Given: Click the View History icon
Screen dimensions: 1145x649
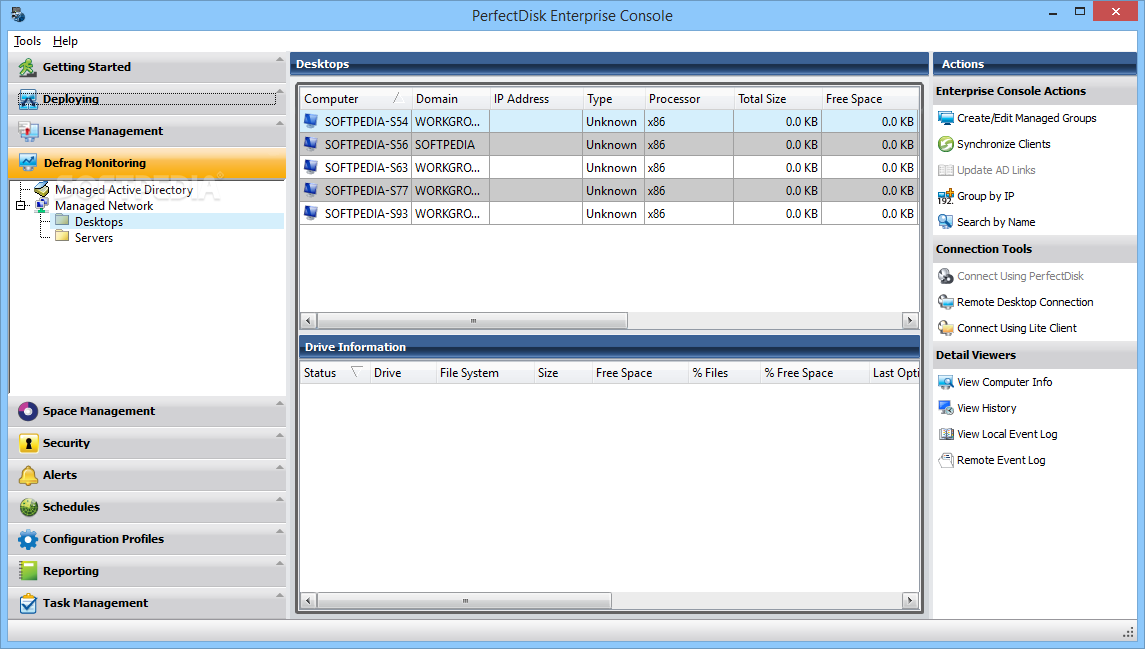Looking at the screenshot, I should click(946, 408).
